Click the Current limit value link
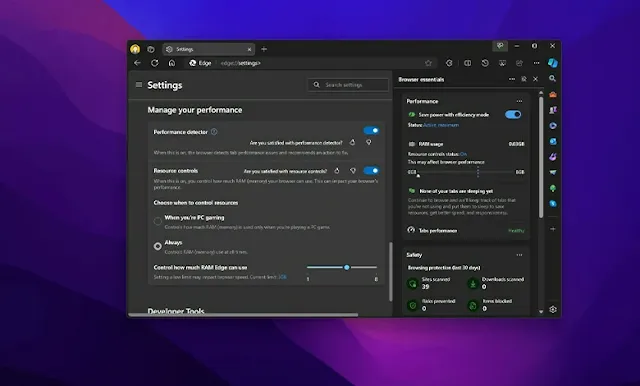 coord(282,277)
